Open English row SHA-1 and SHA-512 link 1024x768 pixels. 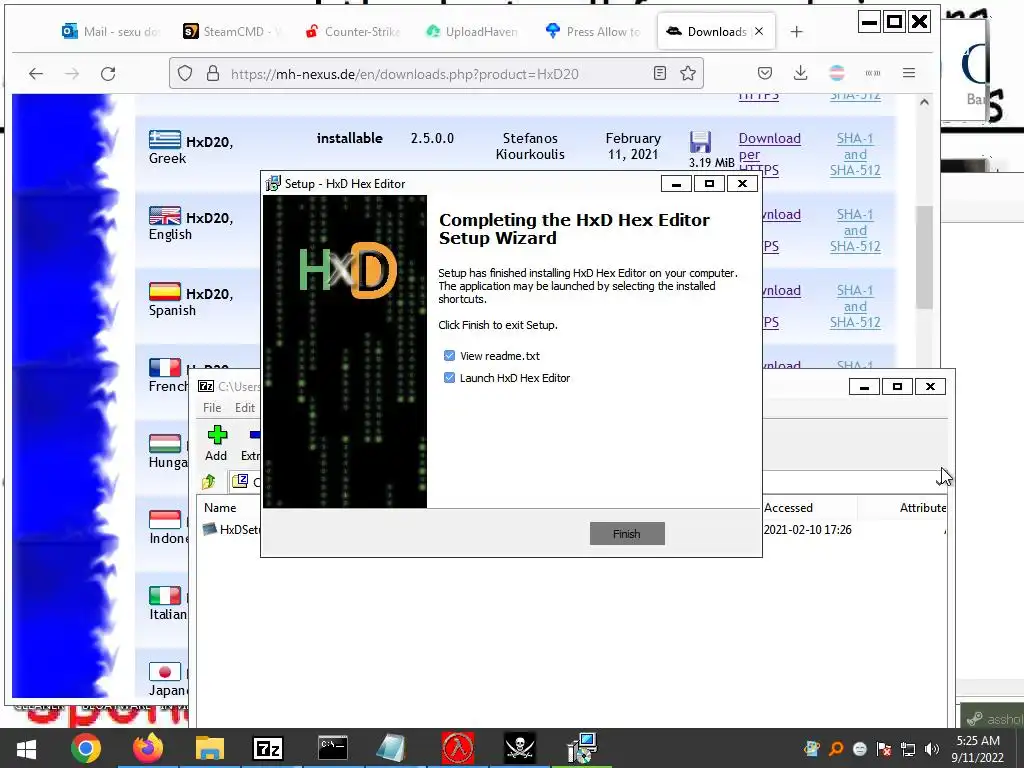pyautogui.click(x=855, y=231)
